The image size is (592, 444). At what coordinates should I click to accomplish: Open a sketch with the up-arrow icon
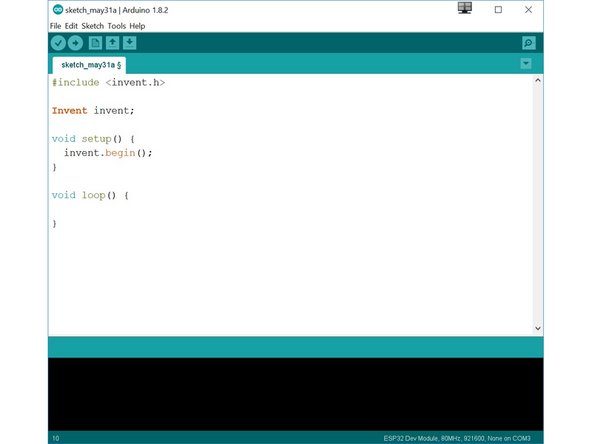[112, 43]
